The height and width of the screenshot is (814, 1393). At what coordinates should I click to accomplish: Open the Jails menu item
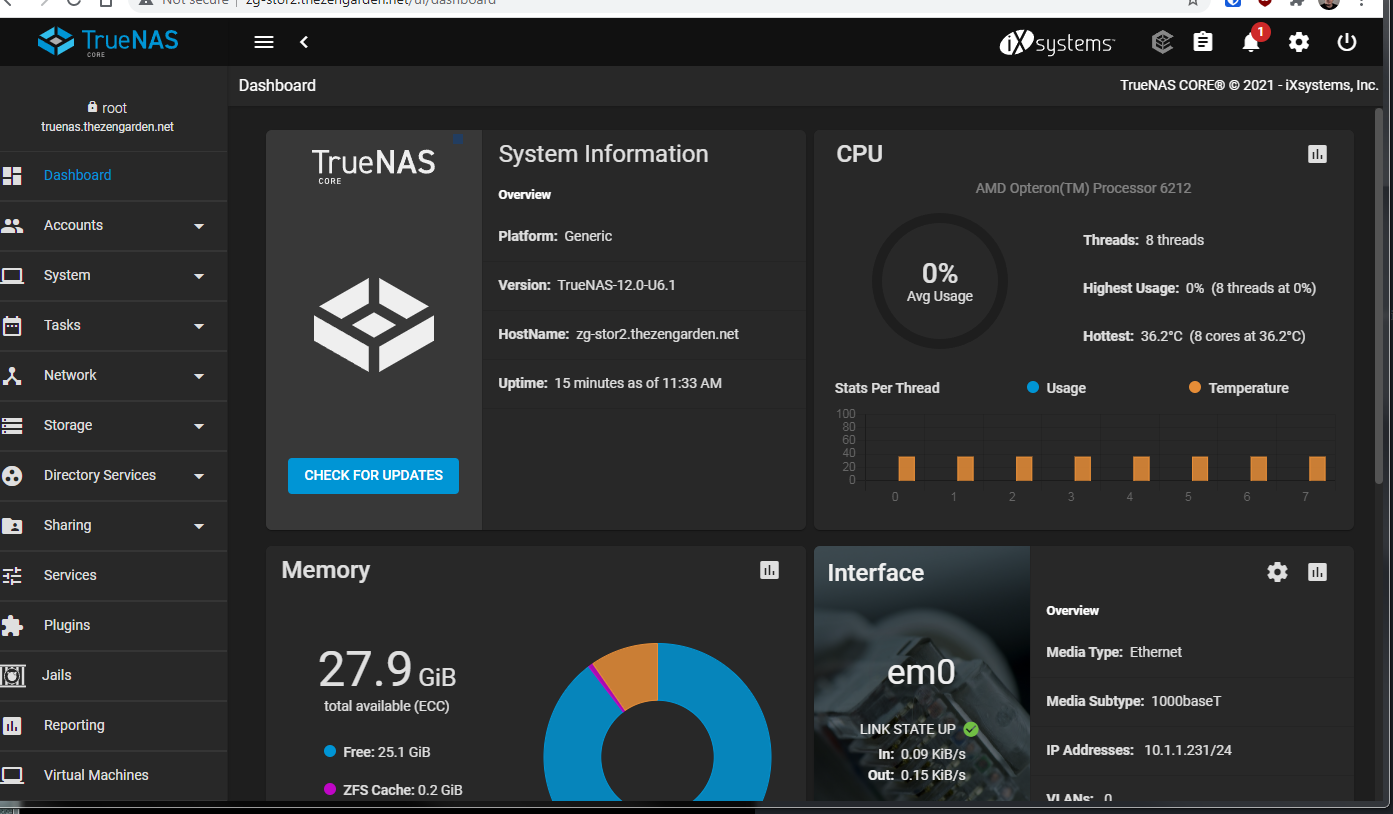tap(113, 675)
